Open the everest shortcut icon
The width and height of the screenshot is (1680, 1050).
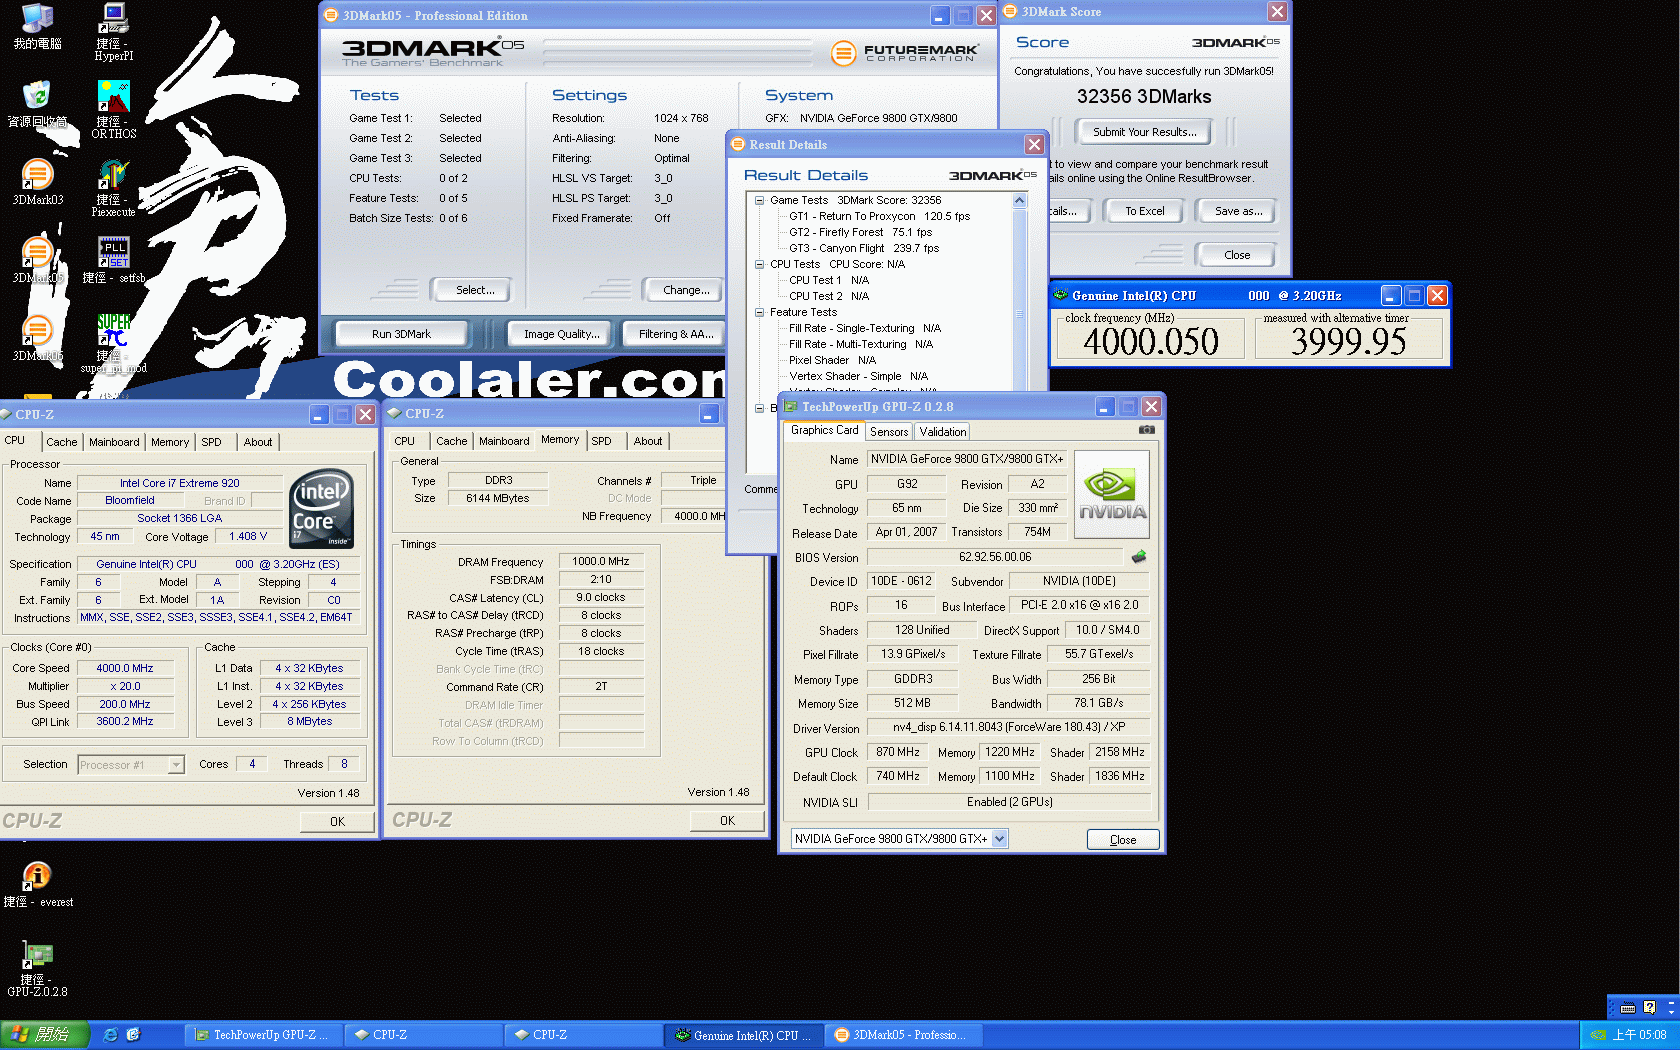(37, 885)
